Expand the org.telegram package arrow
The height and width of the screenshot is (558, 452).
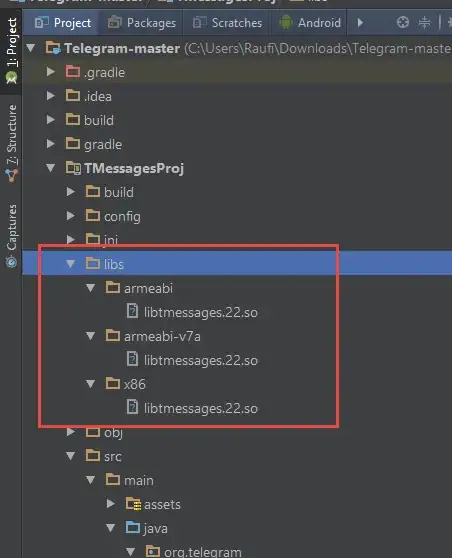[131, 552]
